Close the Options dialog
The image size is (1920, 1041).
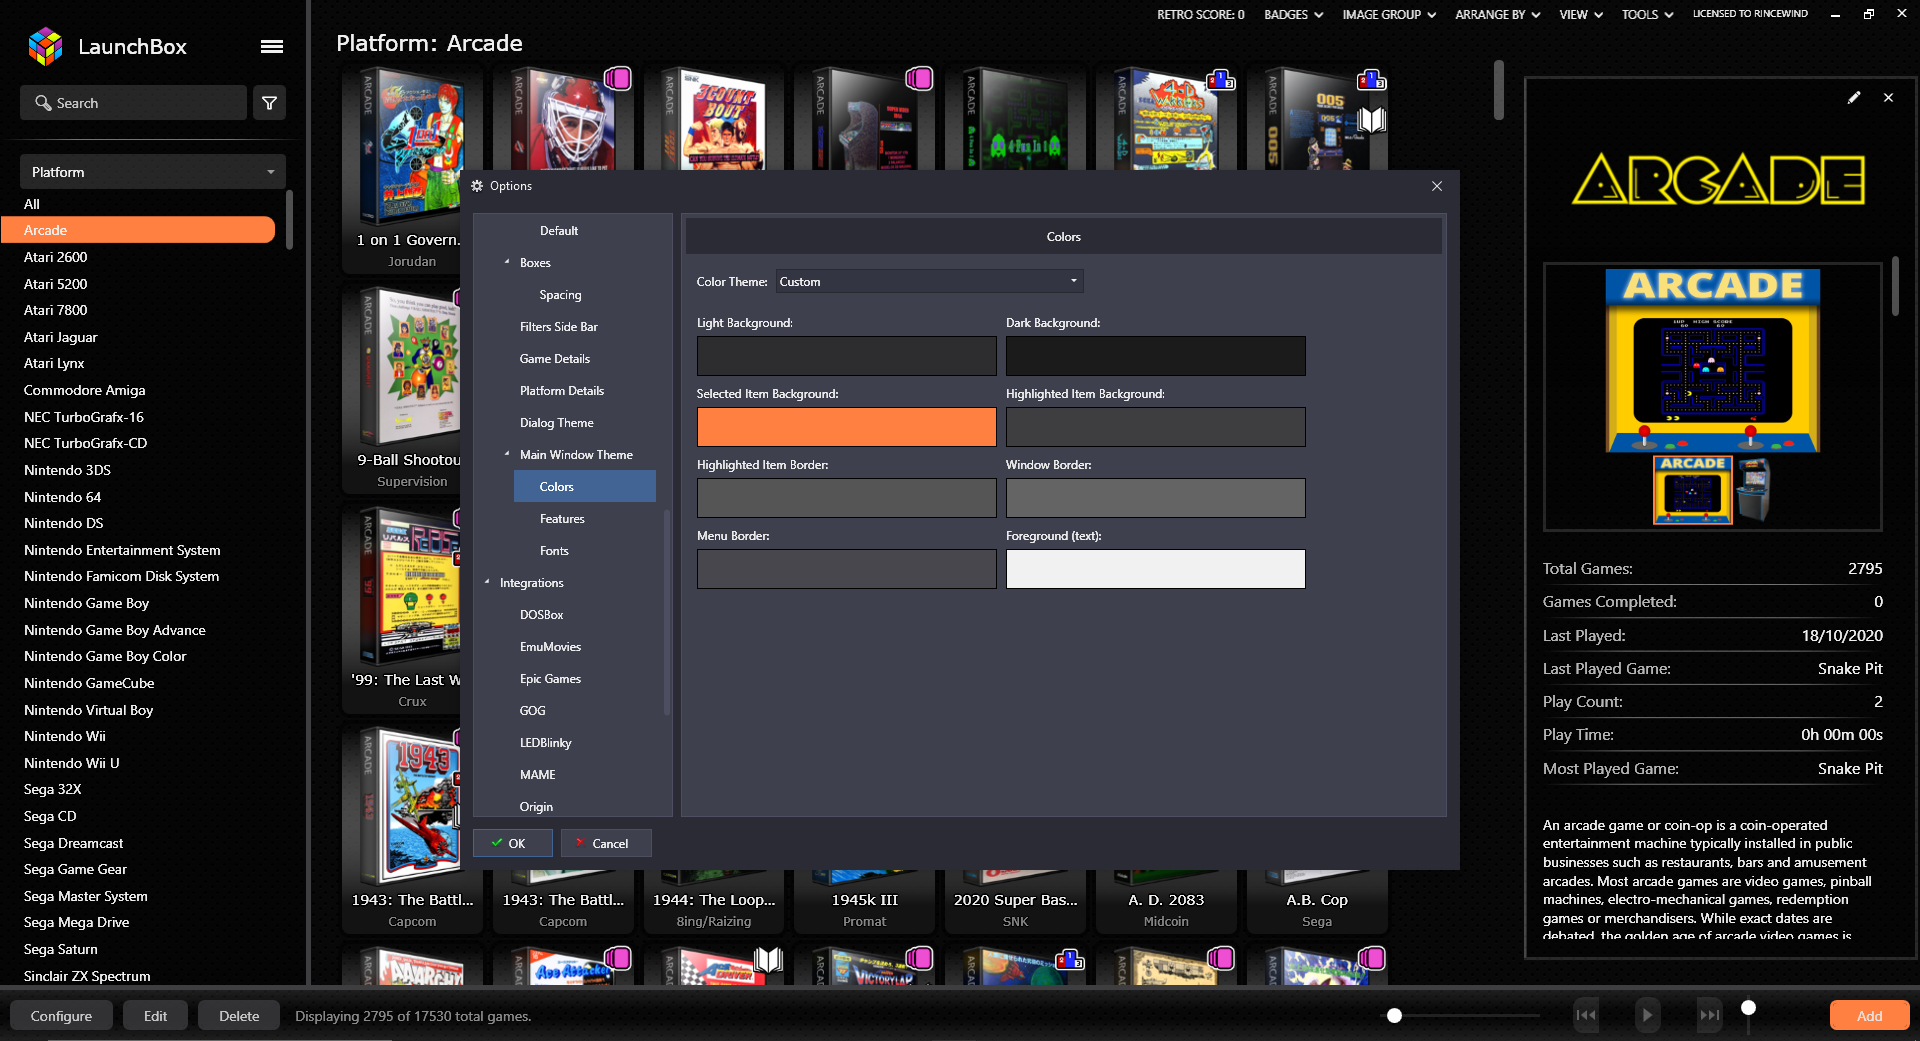(1436, 186)
